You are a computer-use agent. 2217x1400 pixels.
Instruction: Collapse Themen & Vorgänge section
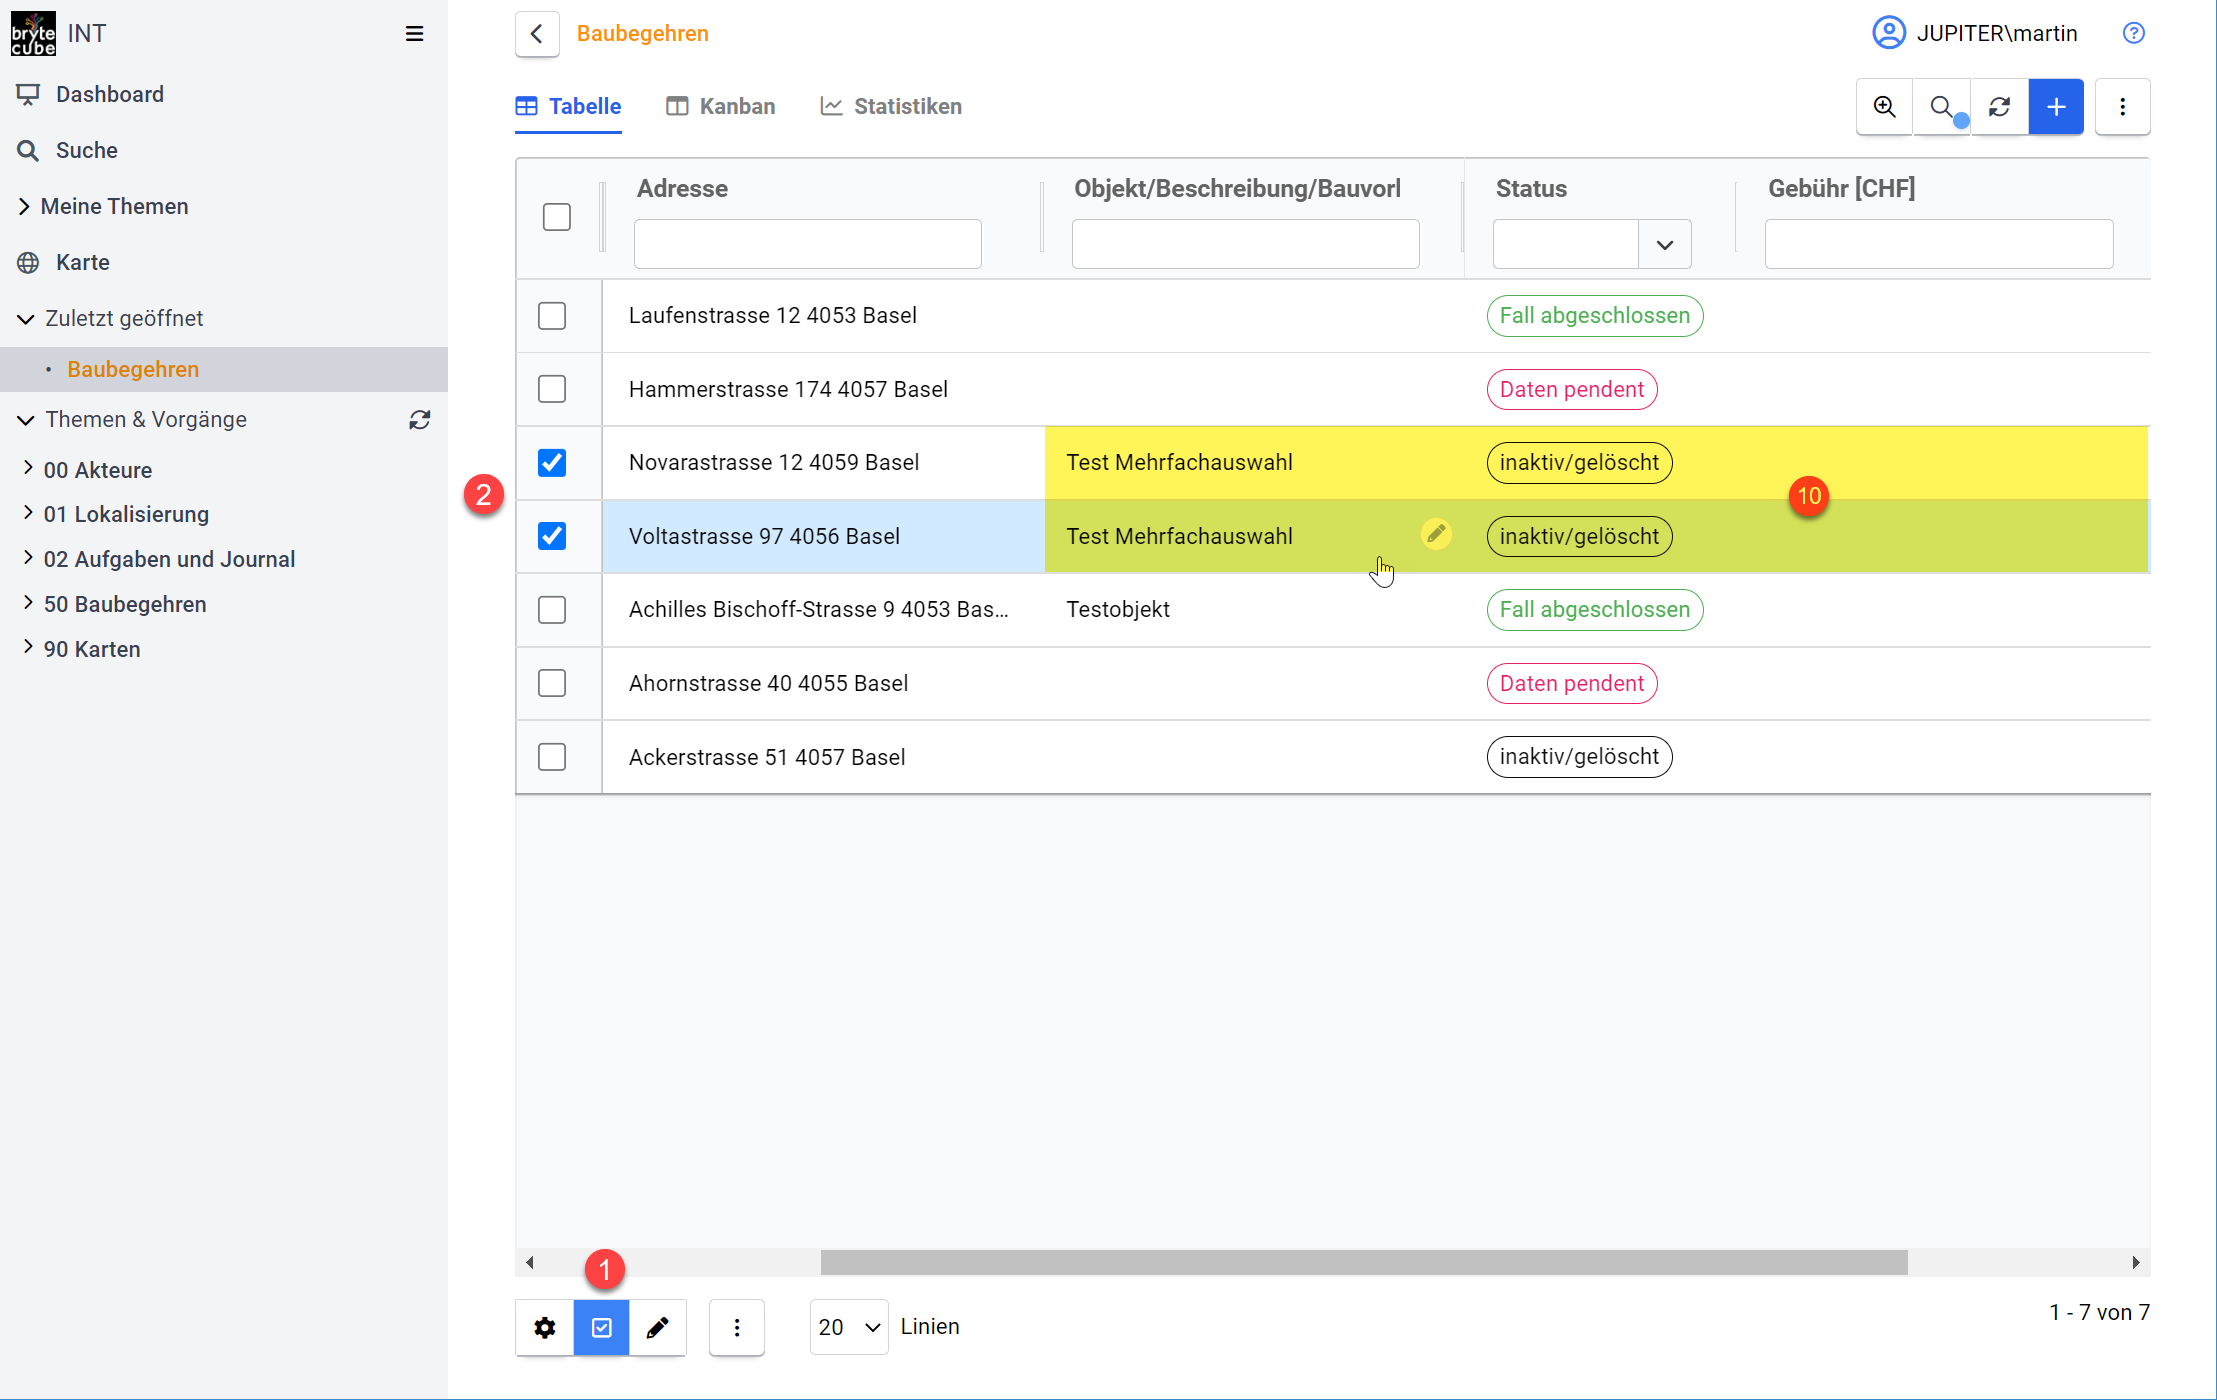[x=26, y=419]
